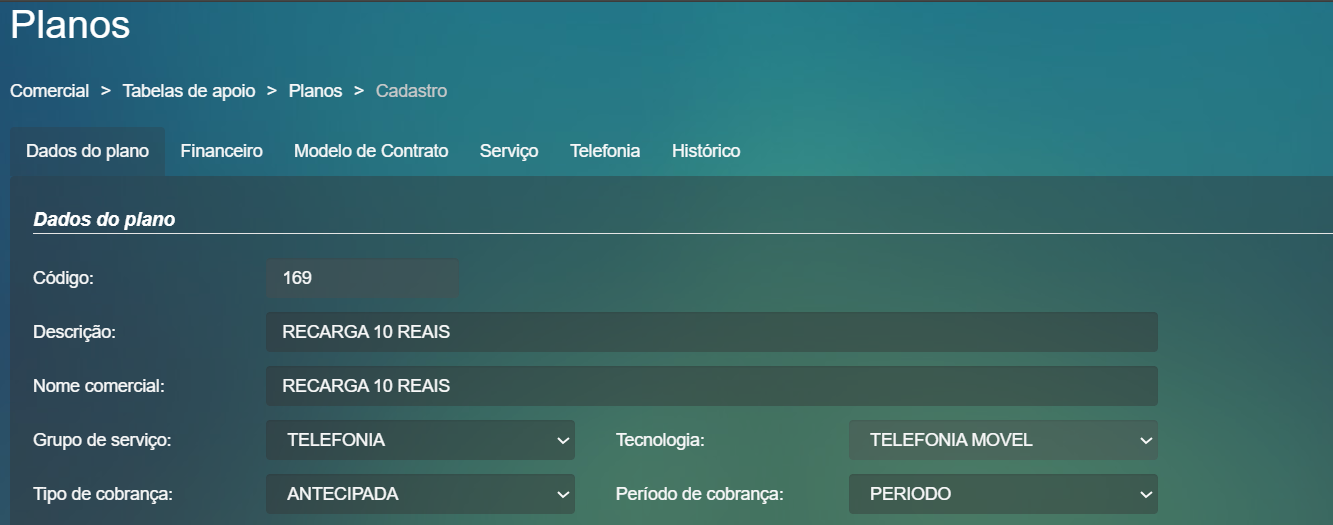The height and width of the screenshot is (525, 1333).
Task: Go to the Telefonia tab
Action: (605, 151)
